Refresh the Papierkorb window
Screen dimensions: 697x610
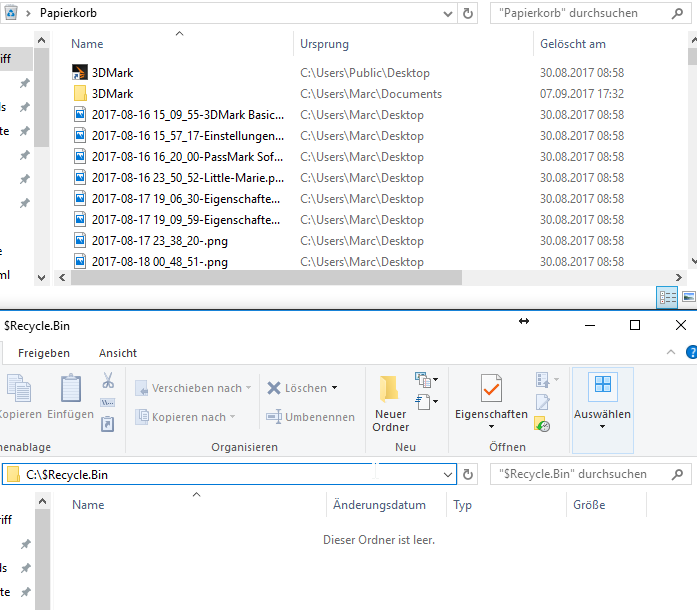point(467,14)
